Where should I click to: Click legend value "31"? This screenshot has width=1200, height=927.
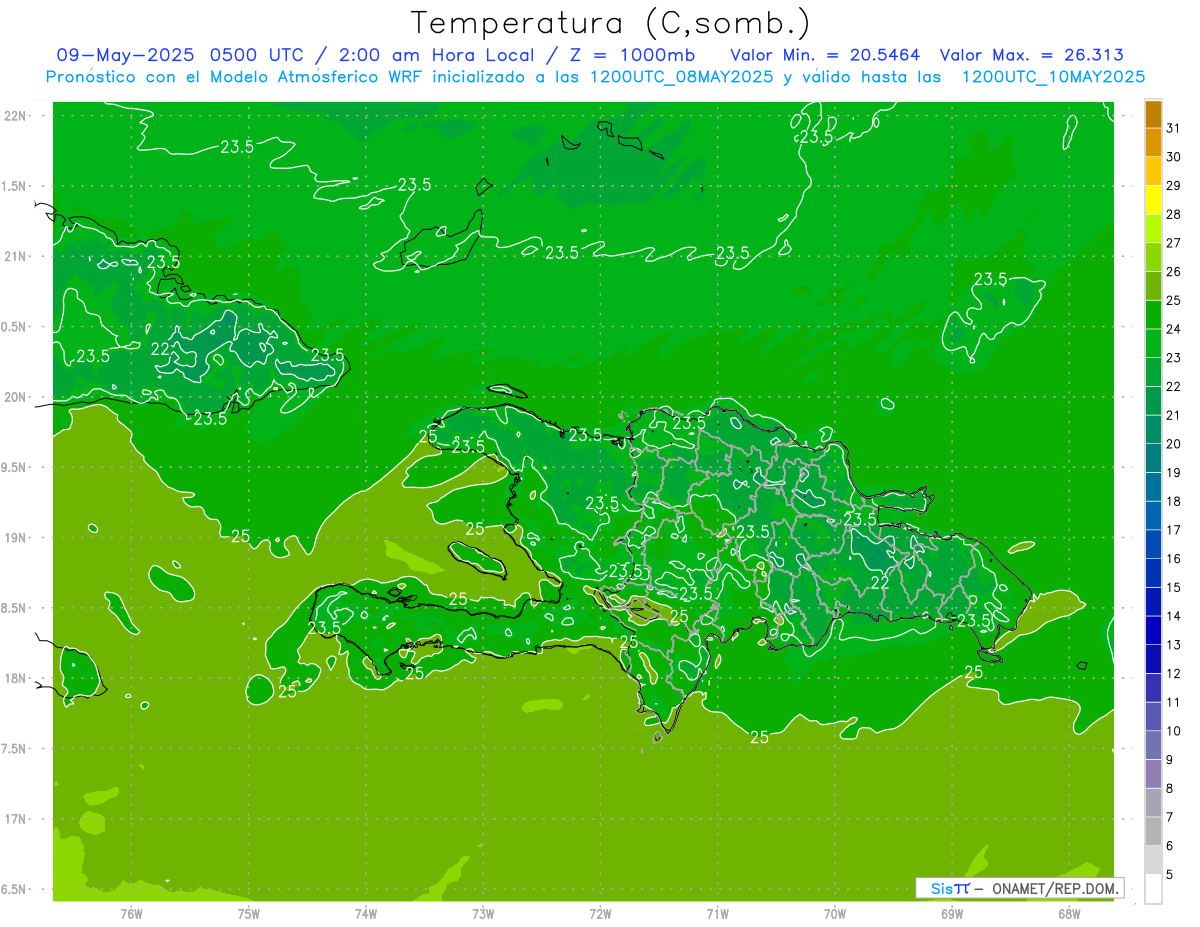pos(1174,128)
